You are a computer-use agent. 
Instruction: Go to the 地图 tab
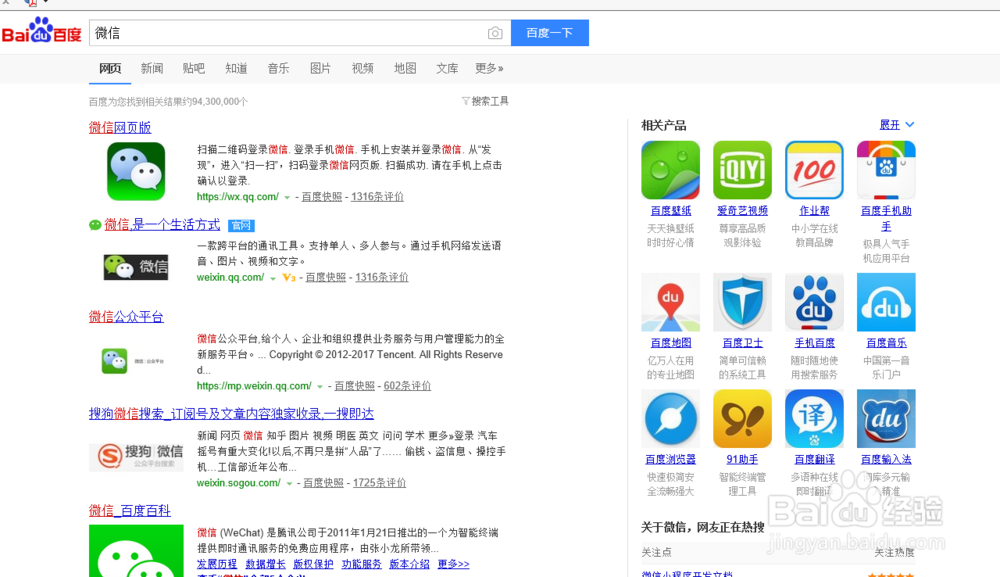[405, 68]
